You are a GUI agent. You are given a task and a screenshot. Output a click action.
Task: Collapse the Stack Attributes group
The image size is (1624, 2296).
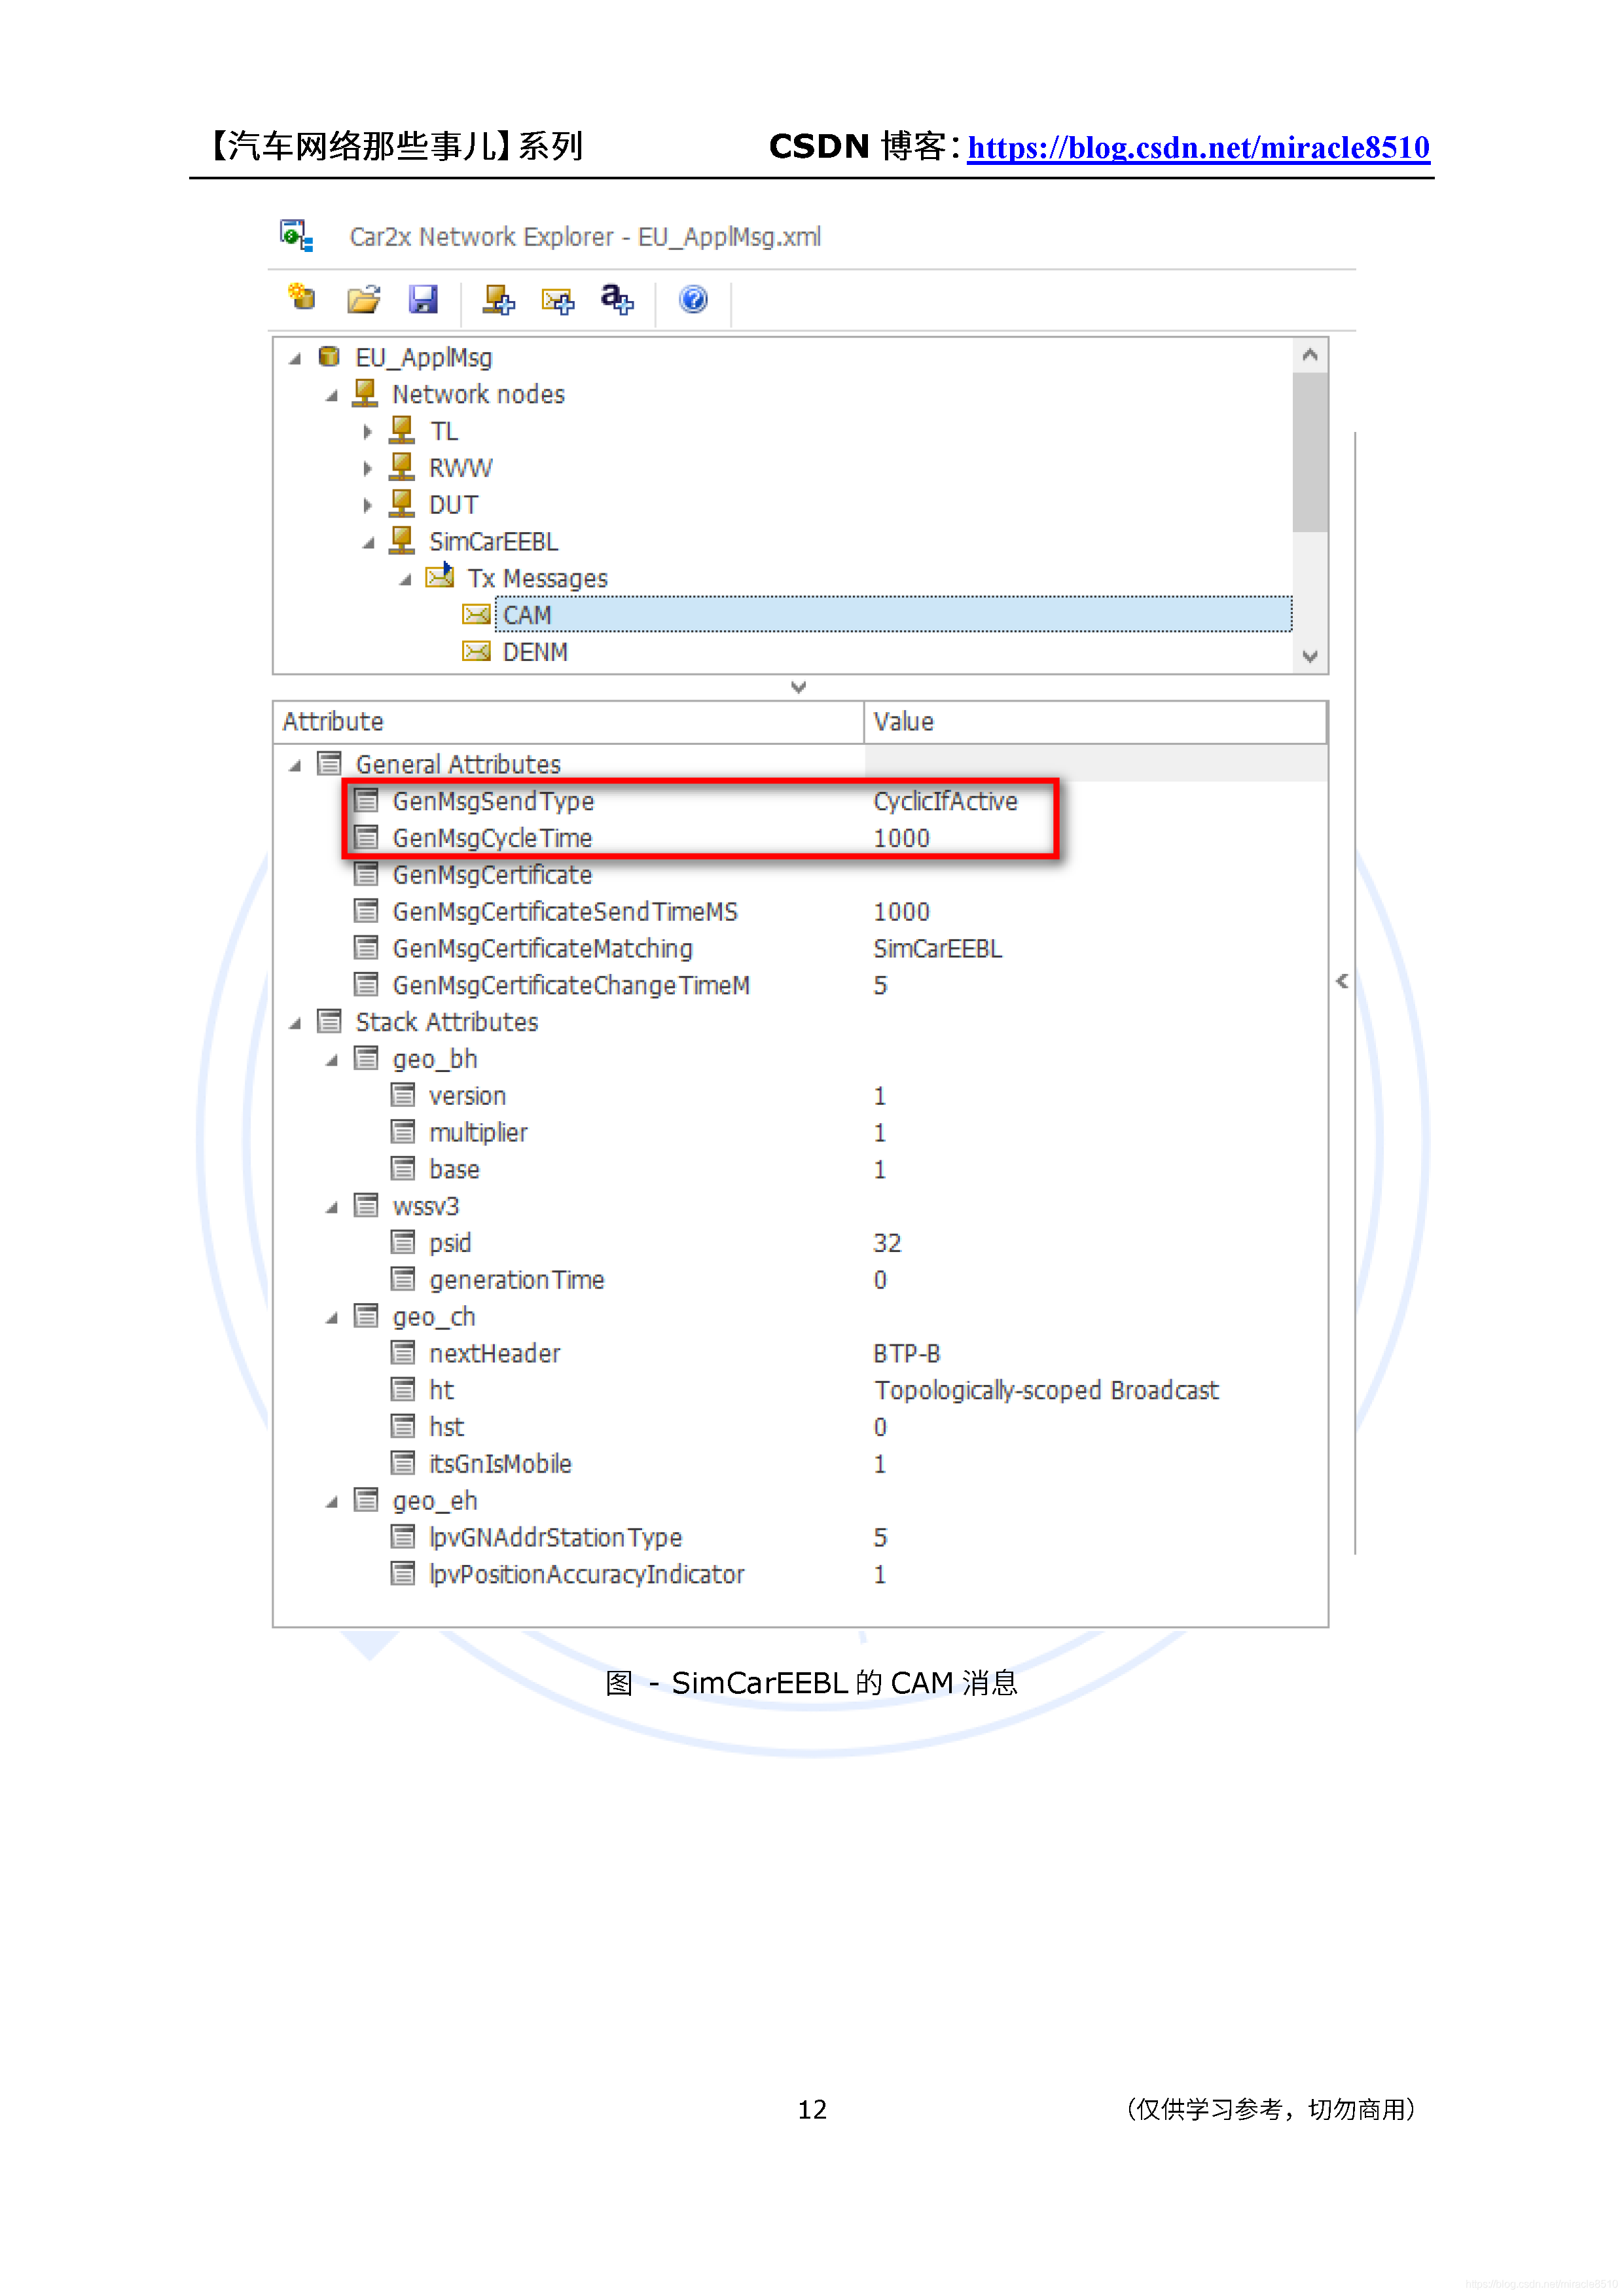coord(295,1024)
